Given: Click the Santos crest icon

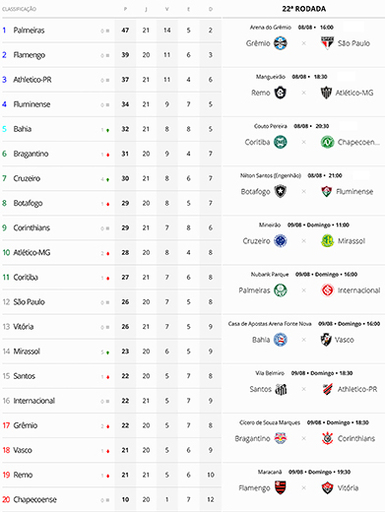Looking at the screenshot, I should pos(281,389).
